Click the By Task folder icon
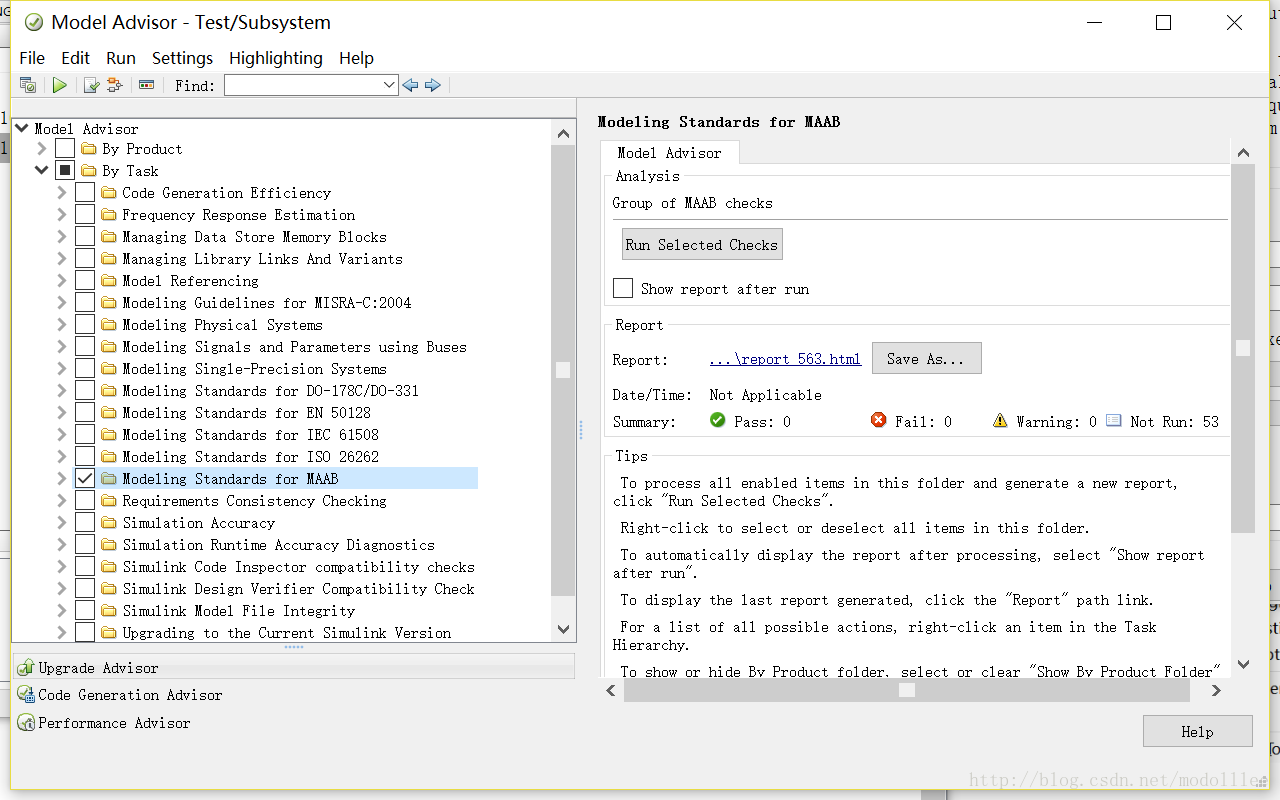Image resolution: width=1280 pixels, height=800 pixels. tap(88, 171)
